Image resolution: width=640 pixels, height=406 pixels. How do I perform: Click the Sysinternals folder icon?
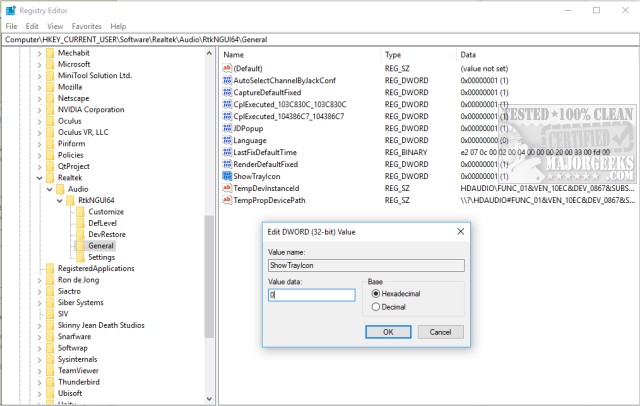(x=50, y=359)
